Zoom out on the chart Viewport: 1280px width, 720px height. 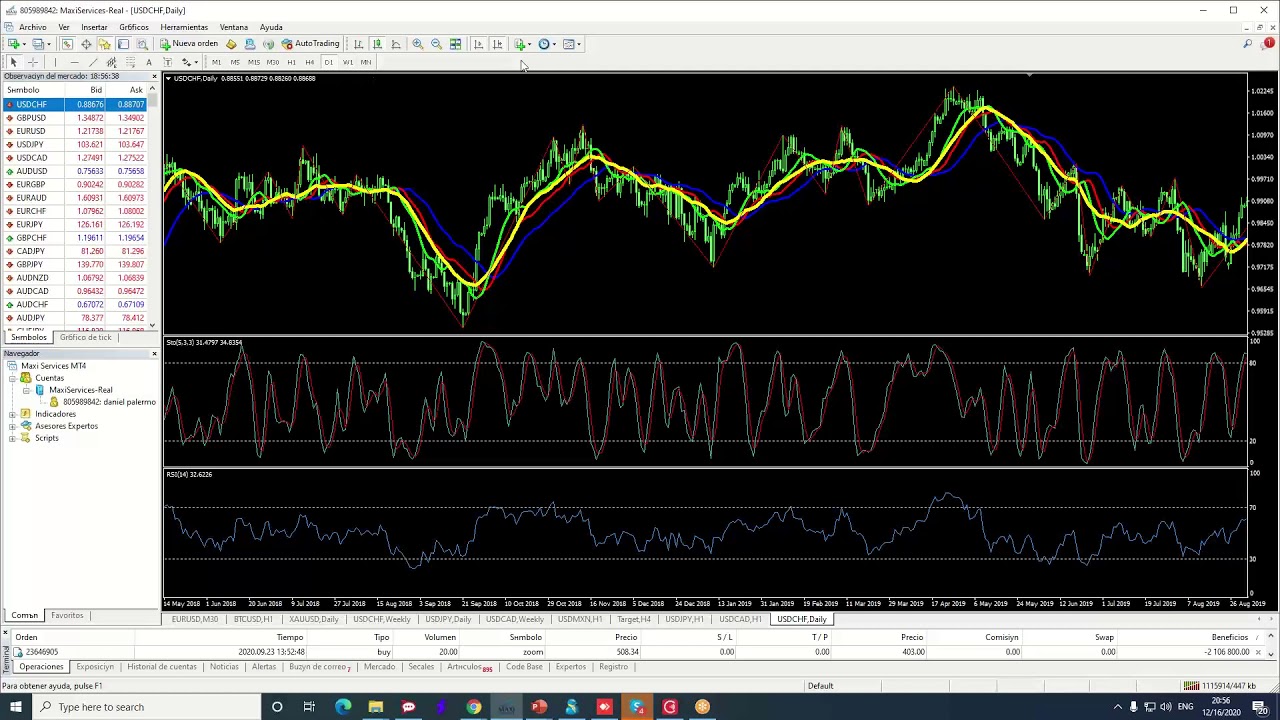pyautogui.click(x=436, y=44)
